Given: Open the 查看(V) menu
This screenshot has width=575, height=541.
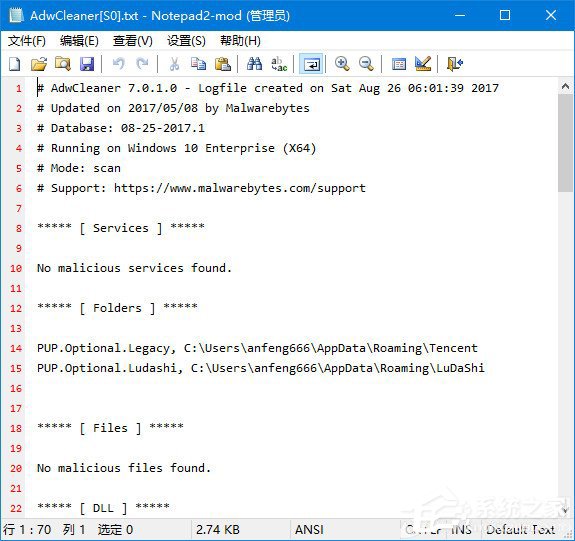Looking at the screenshot, I should [133, 41].
